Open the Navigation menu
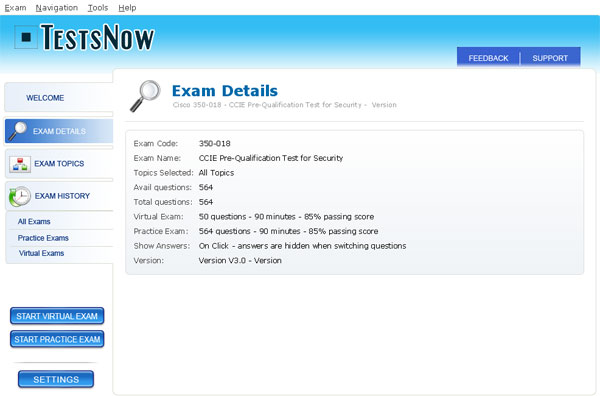The width and height of the screenshot is (600, 396). [57, 8]
